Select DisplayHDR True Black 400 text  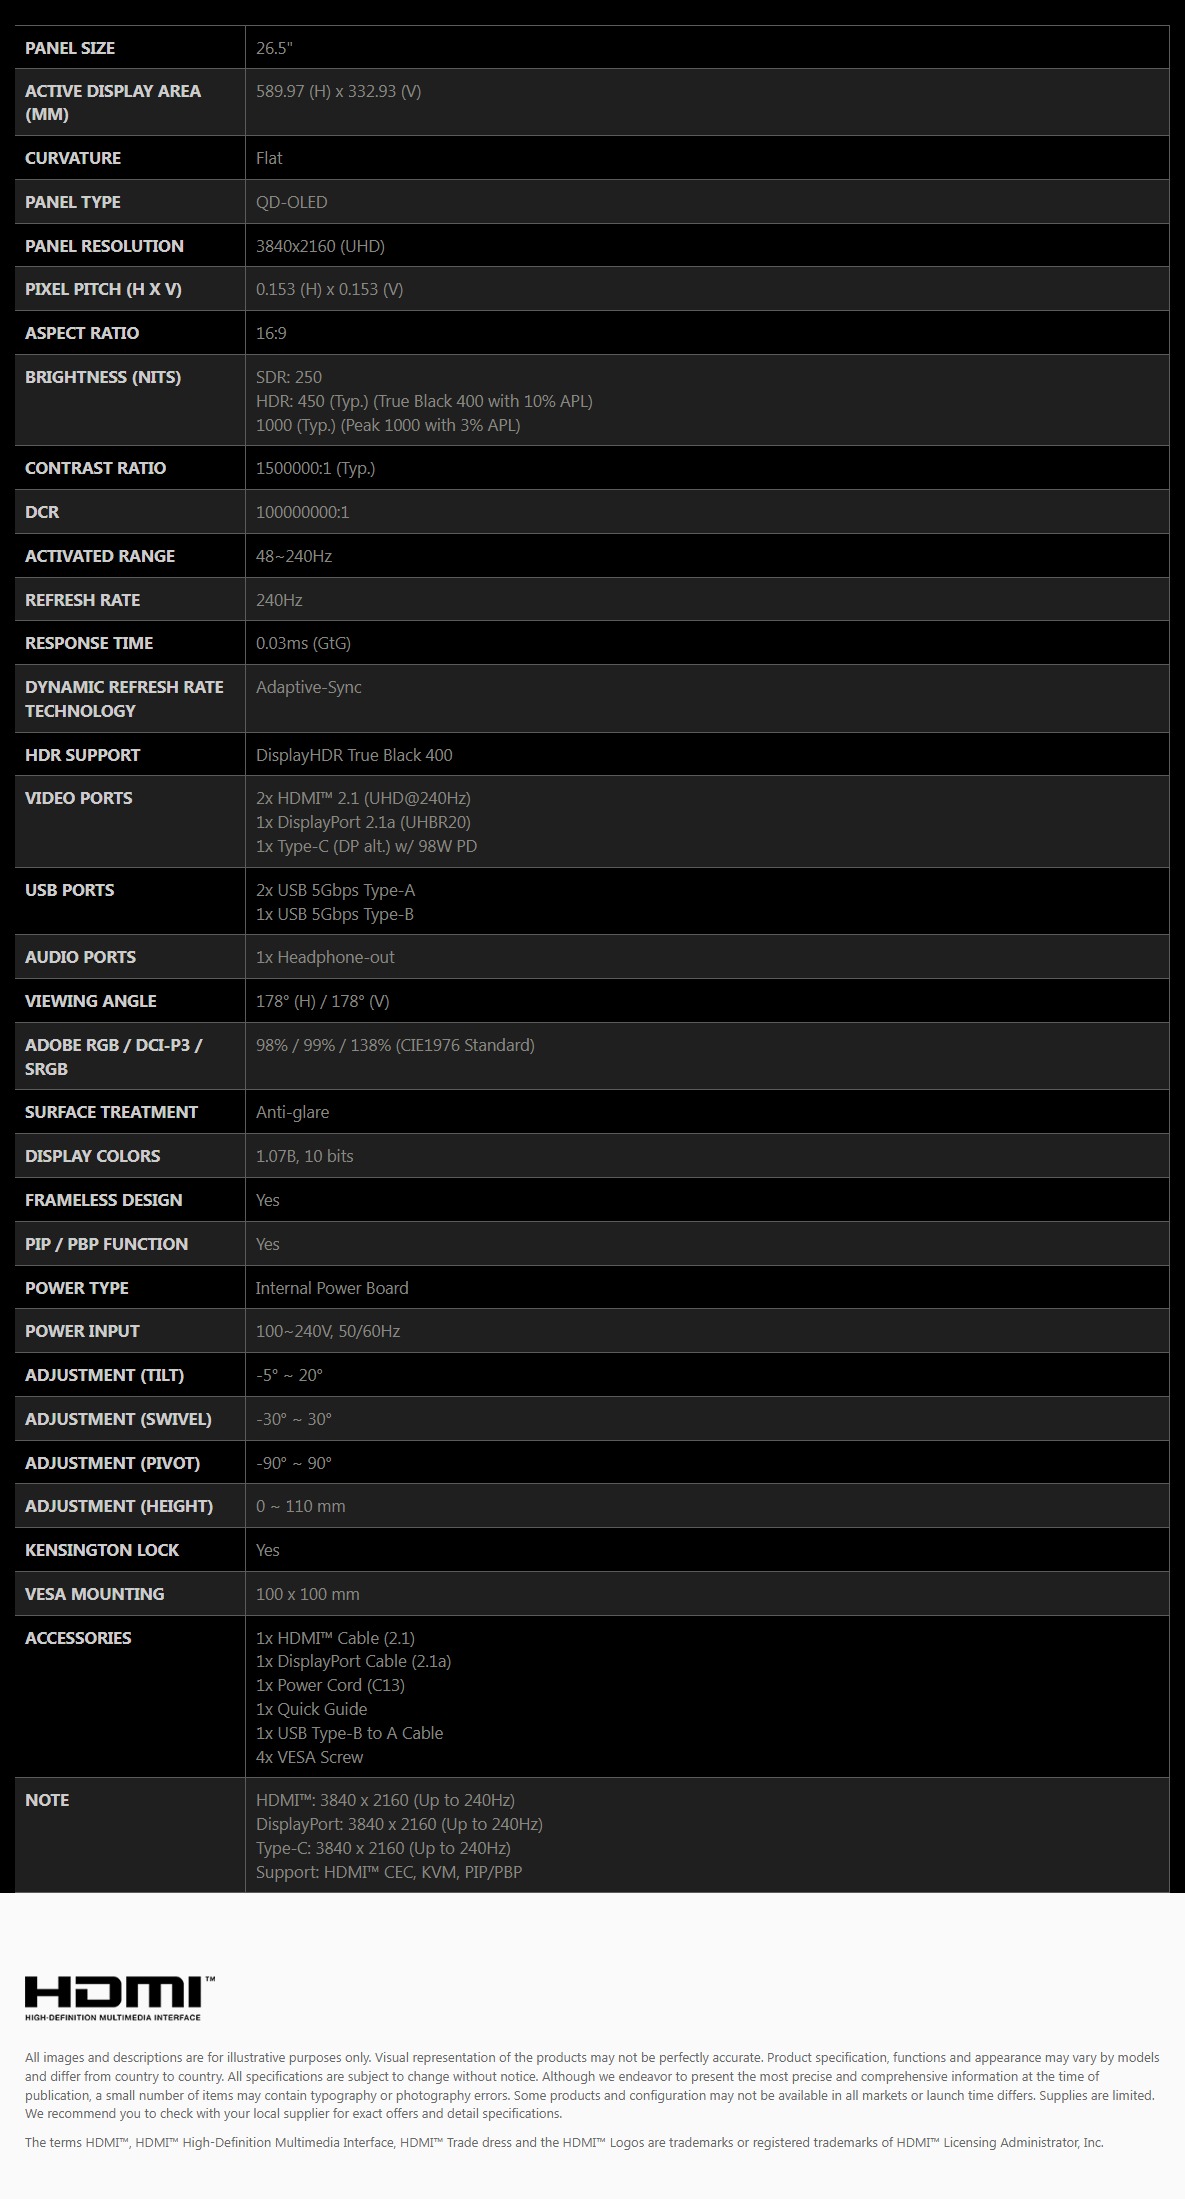(x=354, y=755)
